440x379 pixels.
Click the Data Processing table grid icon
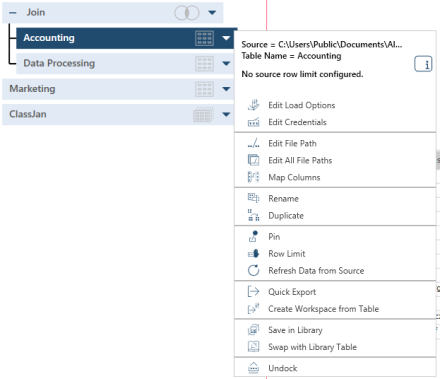(x=204, y=64)
